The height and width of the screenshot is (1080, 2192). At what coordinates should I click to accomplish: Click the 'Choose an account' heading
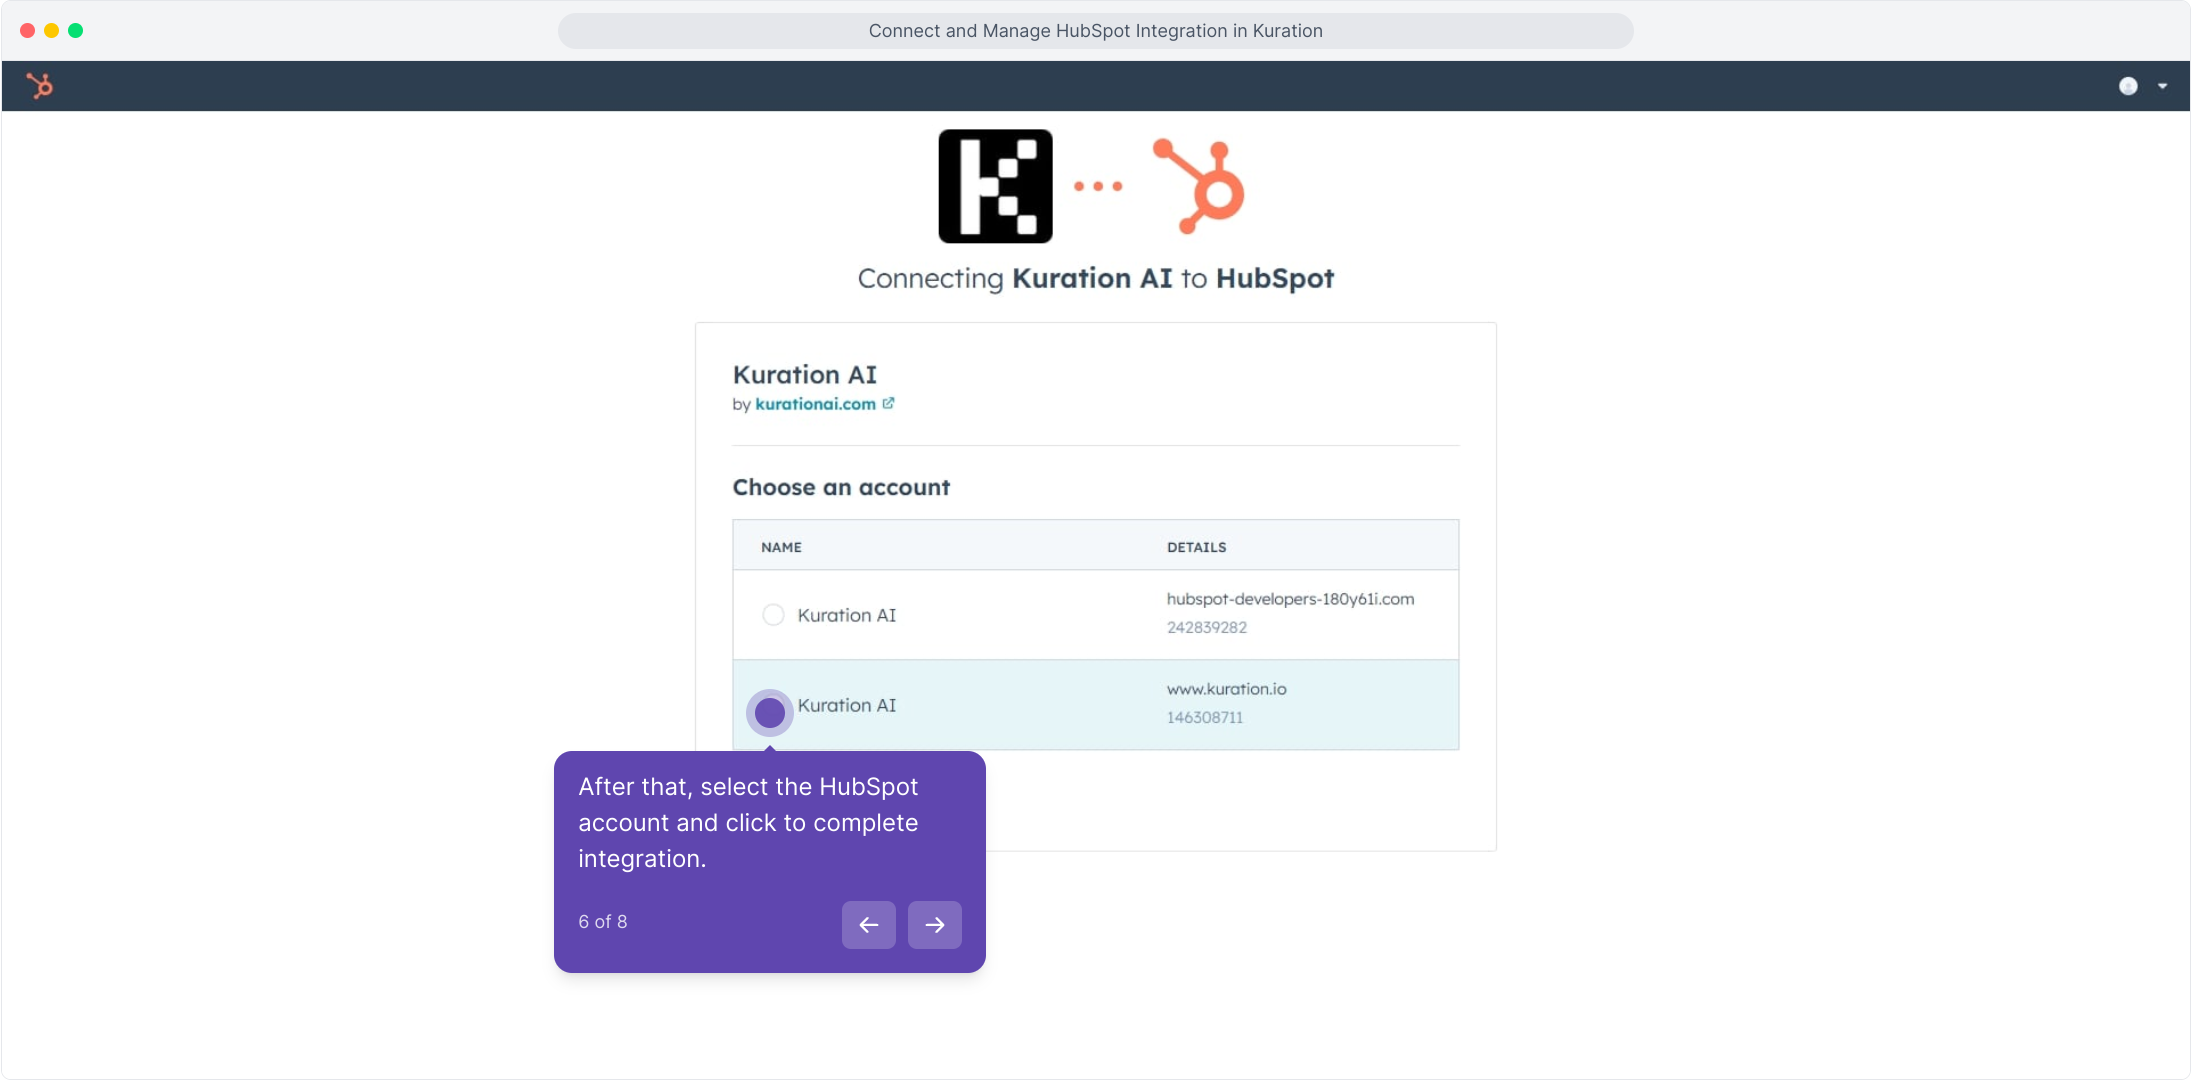pos(841,487)
